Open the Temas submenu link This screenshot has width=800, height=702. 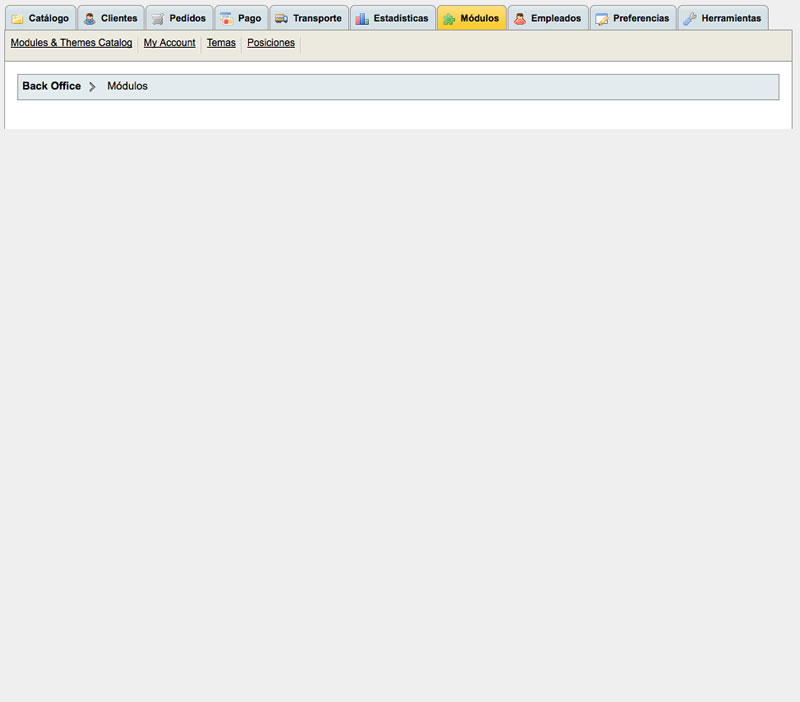pos(221,44)
